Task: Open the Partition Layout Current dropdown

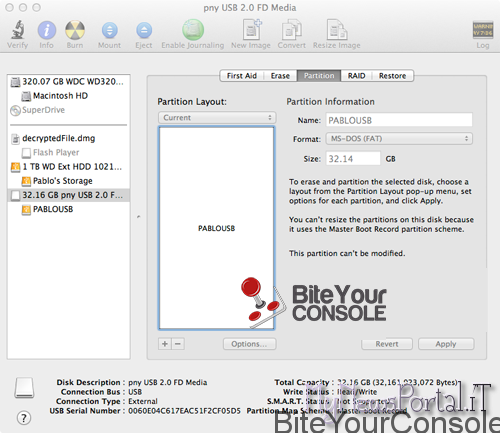Action: [217, 118]
